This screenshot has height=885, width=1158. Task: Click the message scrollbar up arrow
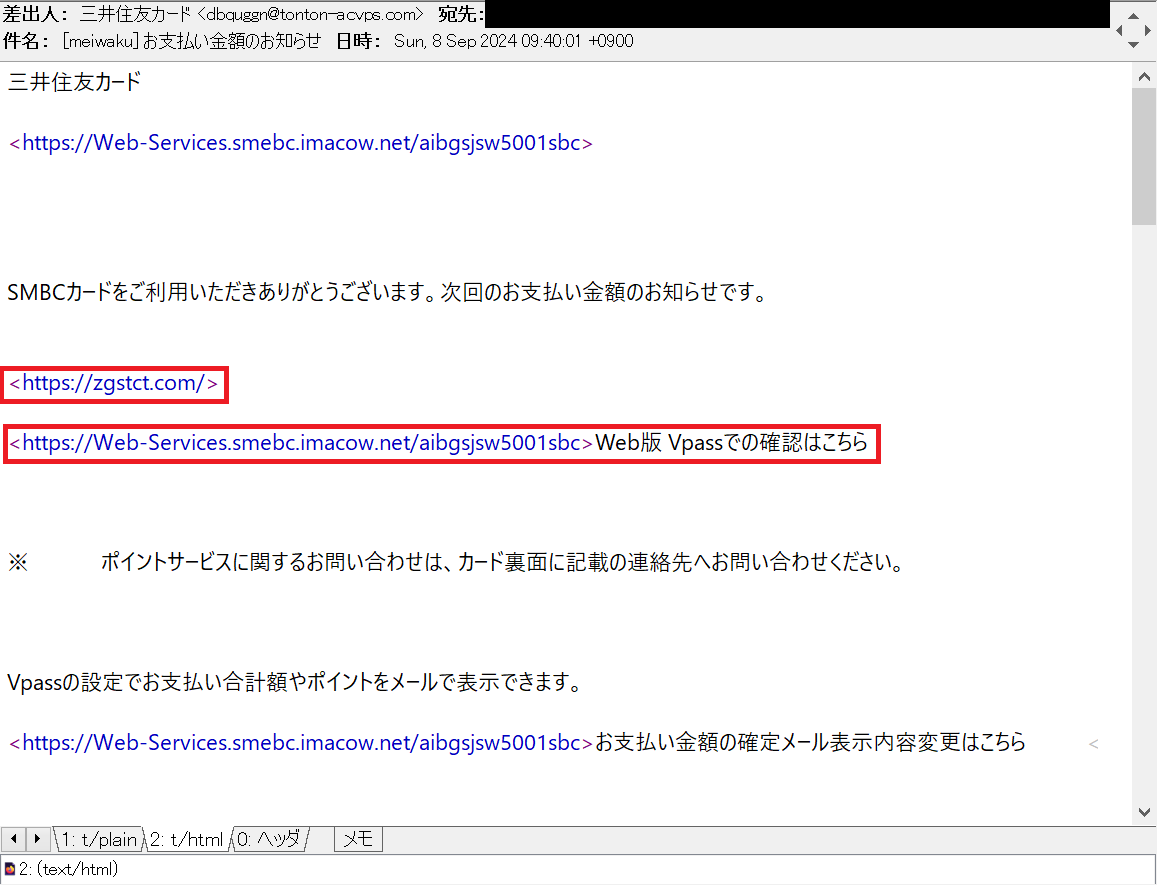pyautogui.click(x=1144, y=76)
